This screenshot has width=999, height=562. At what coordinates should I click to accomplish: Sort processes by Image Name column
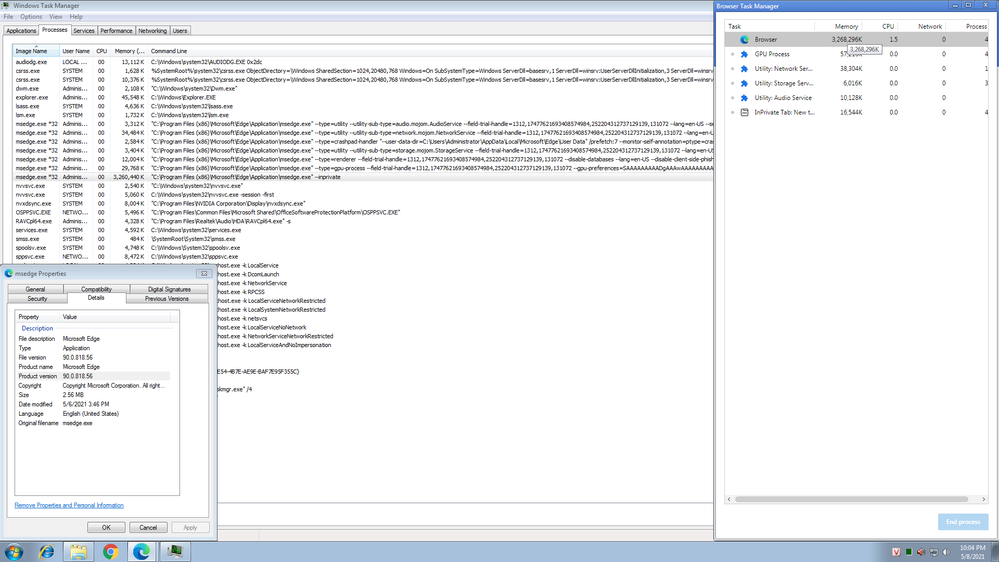click(36, 51)
